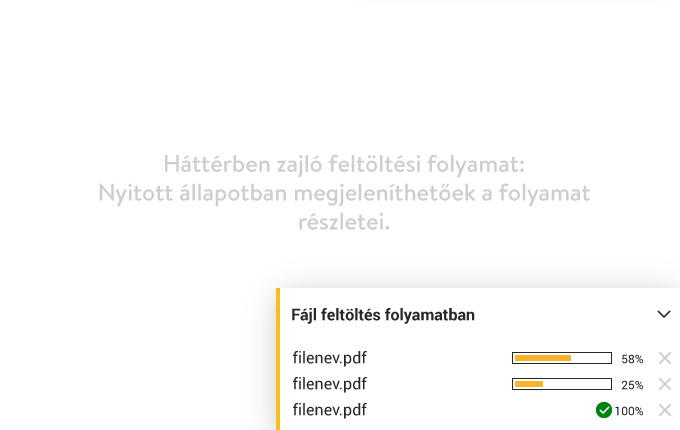Click the orange filled part of the 58% bar
The width and height of the screenshot is (680, 430).
tap(543, 358)
